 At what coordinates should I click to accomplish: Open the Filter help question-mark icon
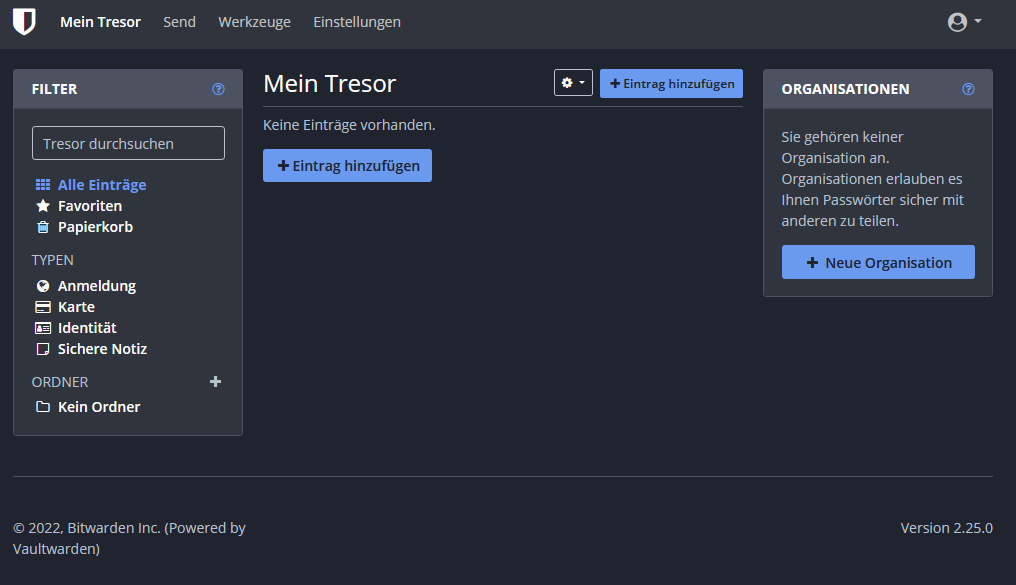218,89
